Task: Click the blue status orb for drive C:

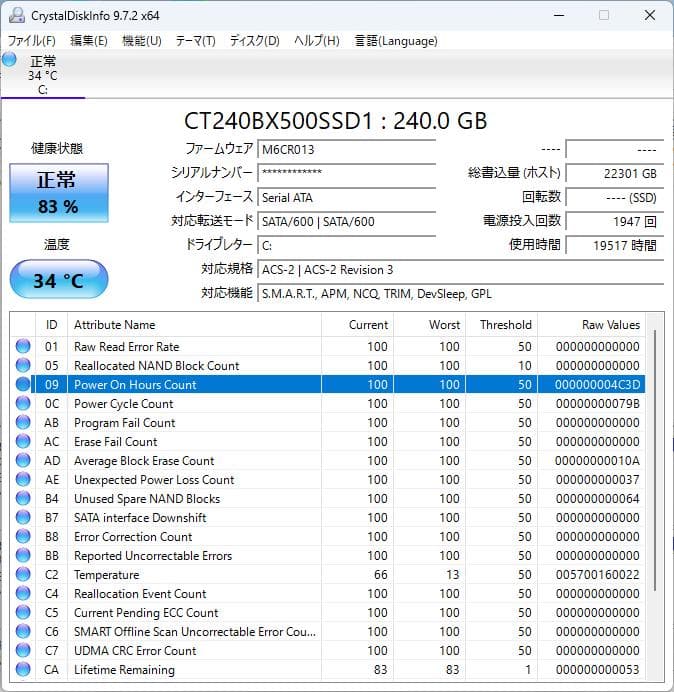Action: (9, 60)
